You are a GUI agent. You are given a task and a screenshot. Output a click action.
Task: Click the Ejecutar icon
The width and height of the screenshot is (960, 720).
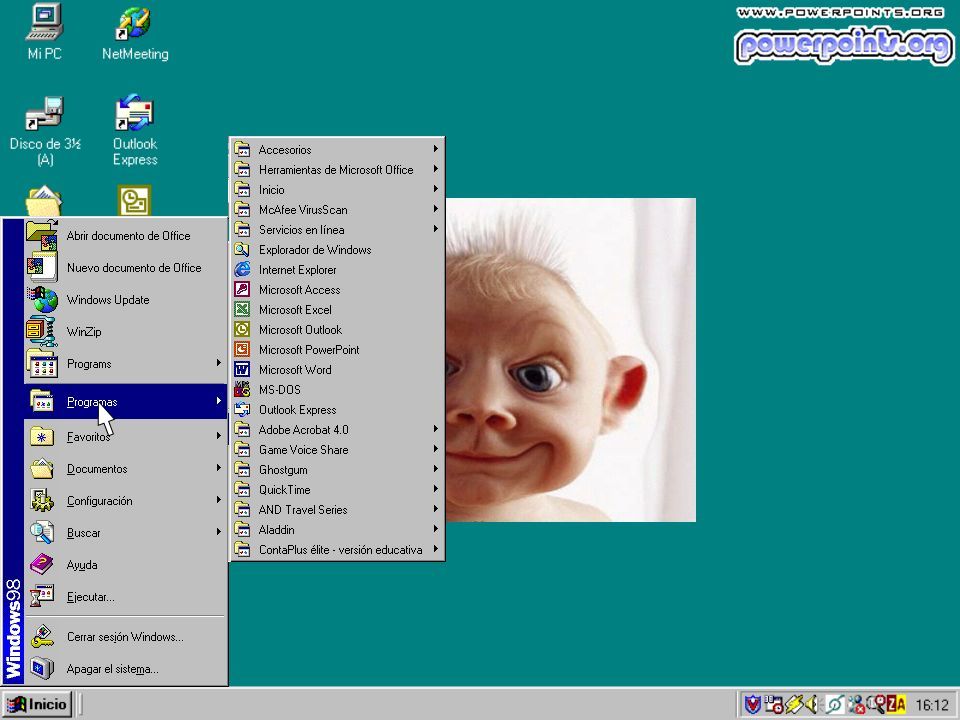(42, 596)
